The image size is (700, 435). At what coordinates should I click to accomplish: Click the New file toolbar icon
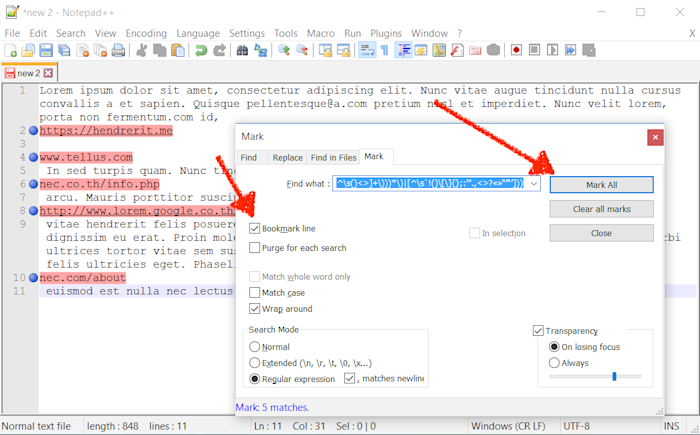click(11, 50)
